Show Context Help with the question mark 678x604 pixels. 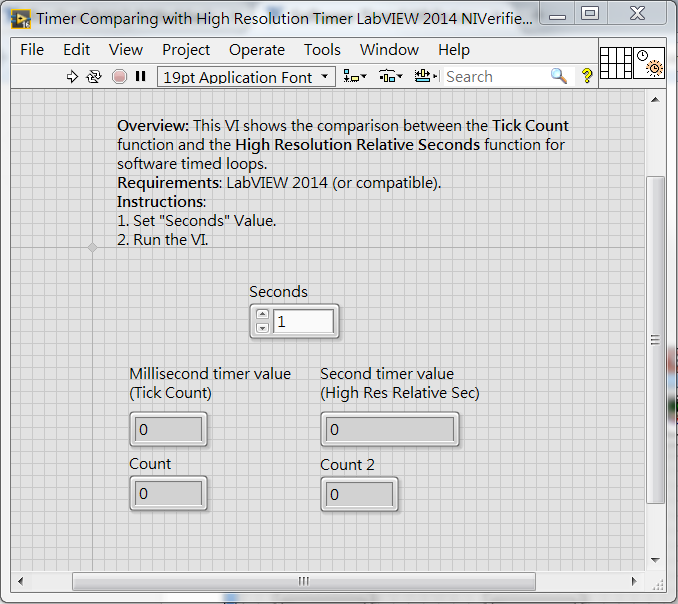click(x=587, y=76)
